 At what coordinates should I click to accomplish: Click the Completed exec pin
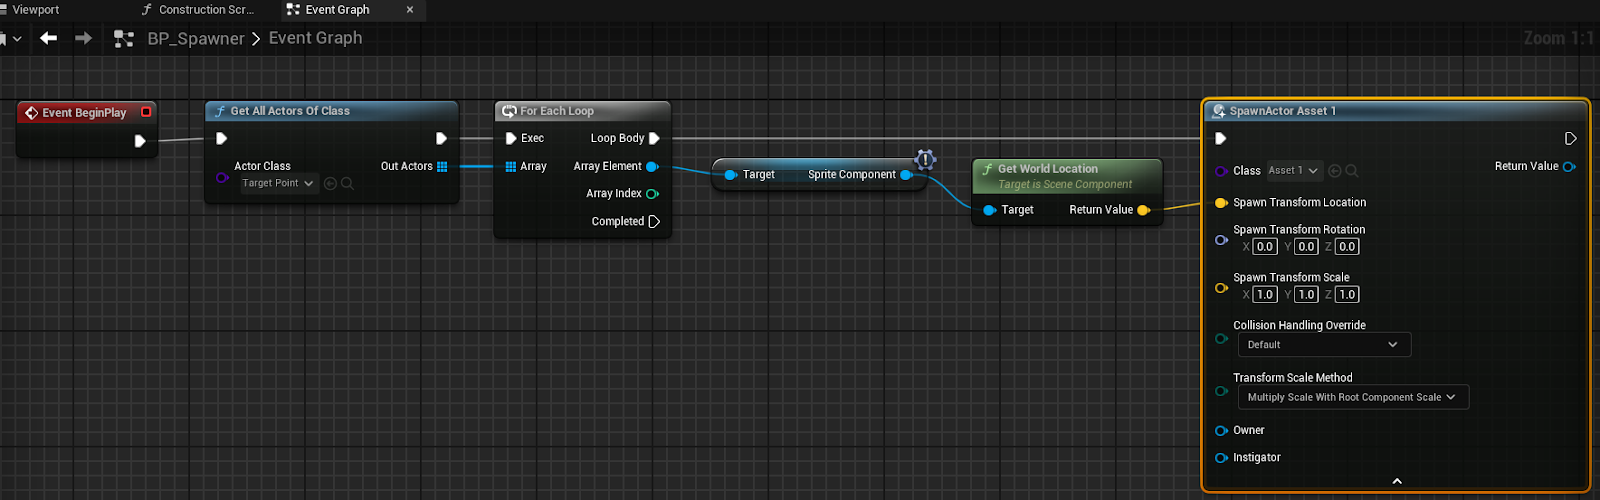pos(654,221)
